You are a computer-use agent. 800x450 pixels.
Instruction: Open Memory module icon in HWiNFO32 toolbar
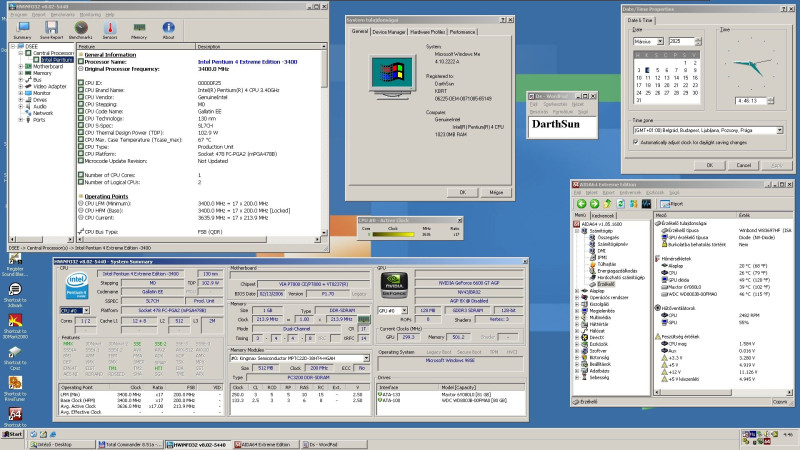pos(139,30)
